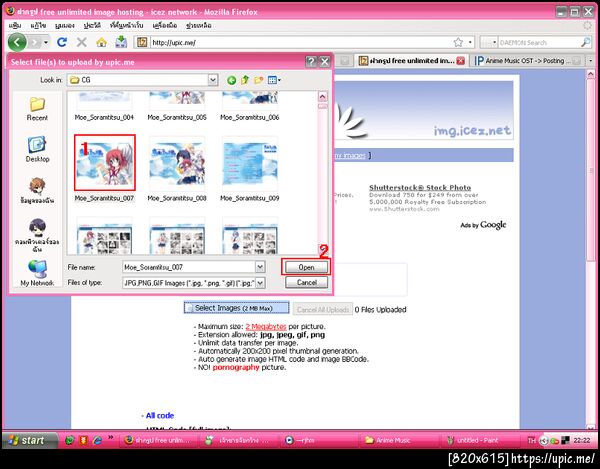Create new folder icon in dialog
The height and width of the screenshot is (469, 600).
(x=259, y=80)
